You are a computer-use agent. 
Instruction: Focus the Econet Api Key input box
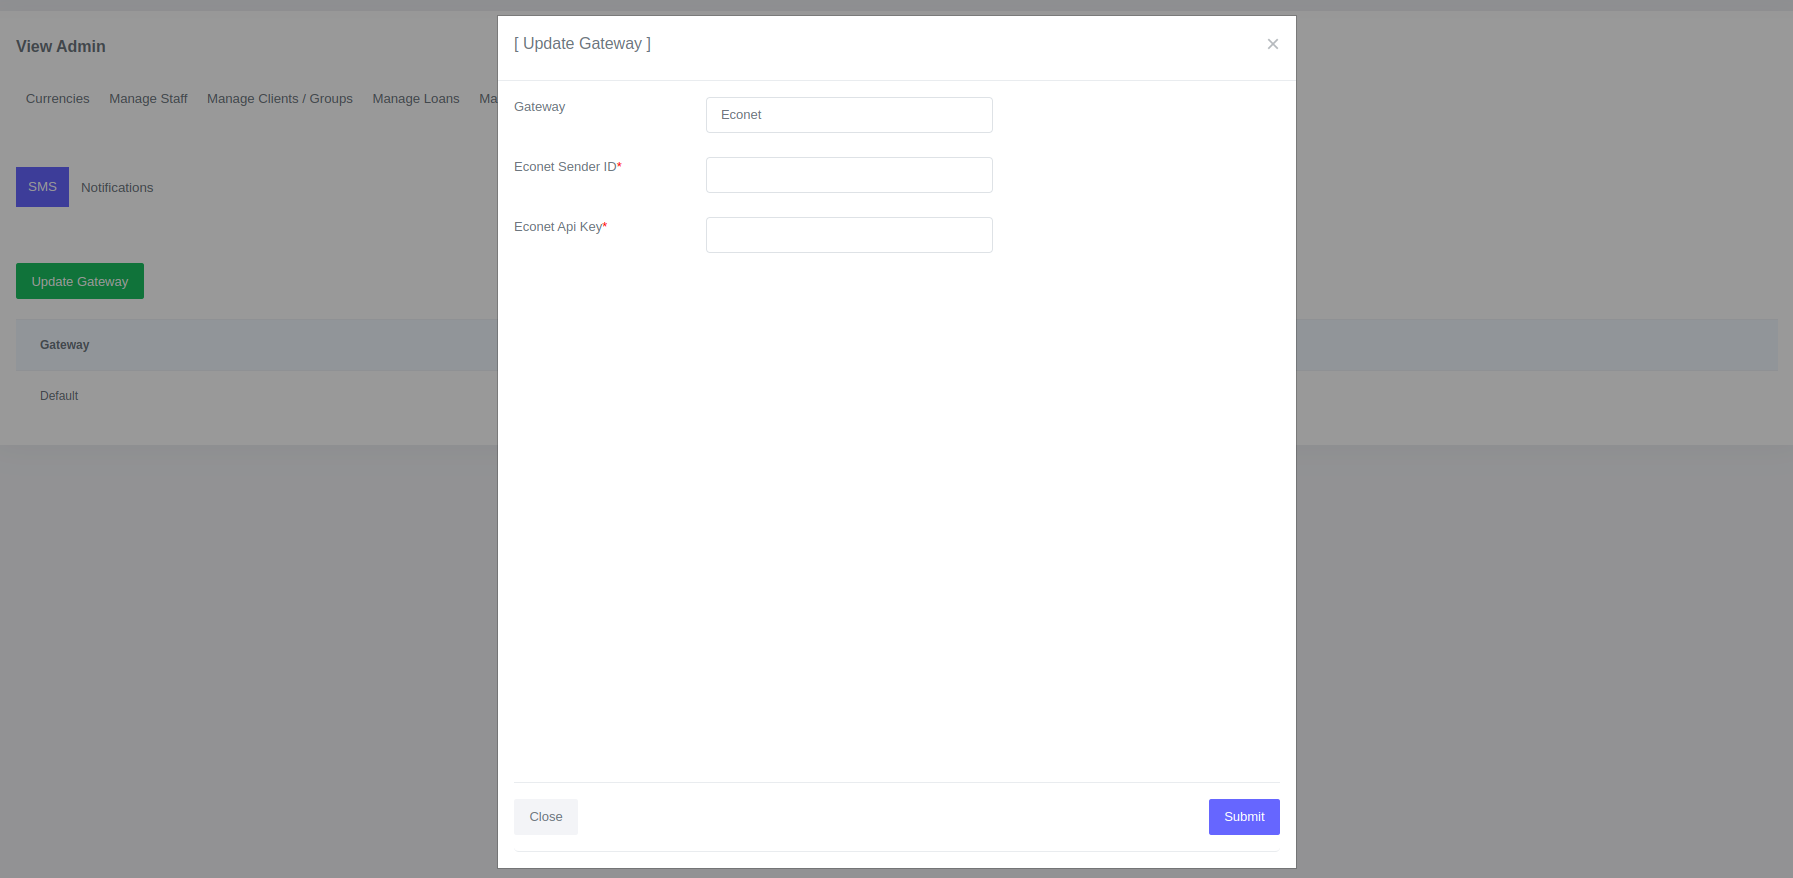click(849, 235)
